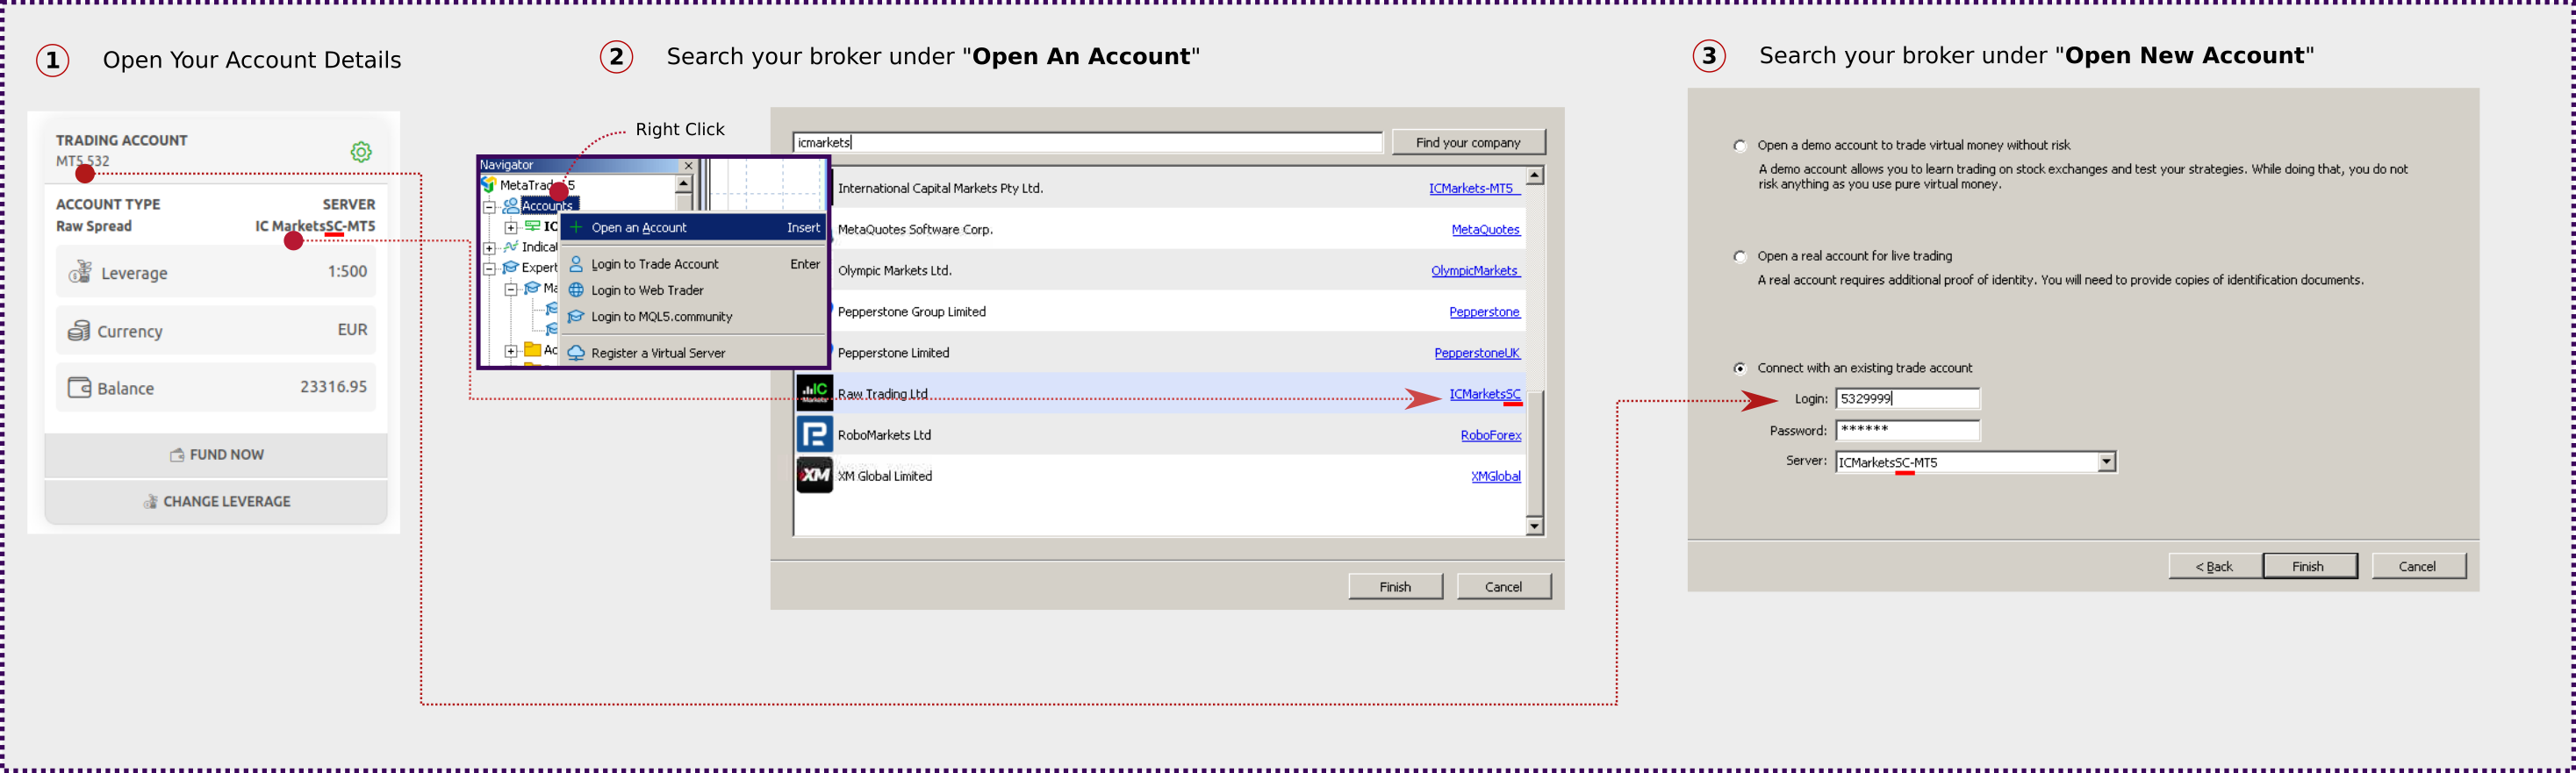Choose Login to Web Trader menu entry
The width and height of the screenshot is (2576, 773).
point(694,290)
